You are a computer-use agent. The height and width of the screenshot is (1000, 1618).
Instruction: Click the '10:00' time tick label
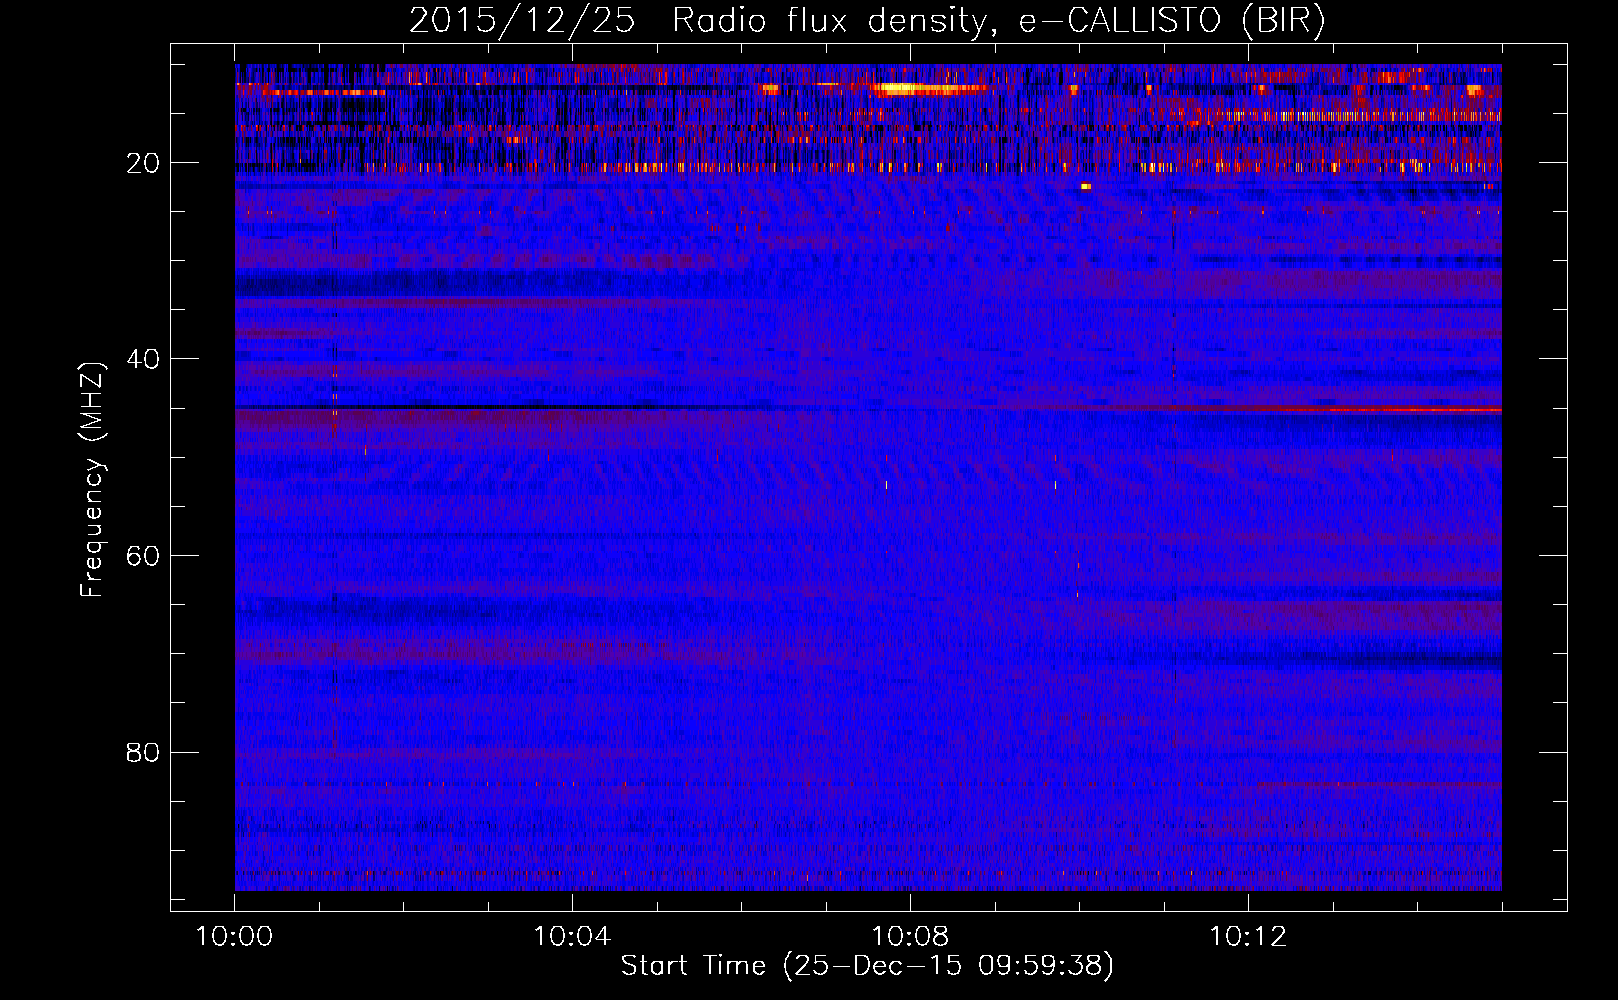tap(234, 937)
